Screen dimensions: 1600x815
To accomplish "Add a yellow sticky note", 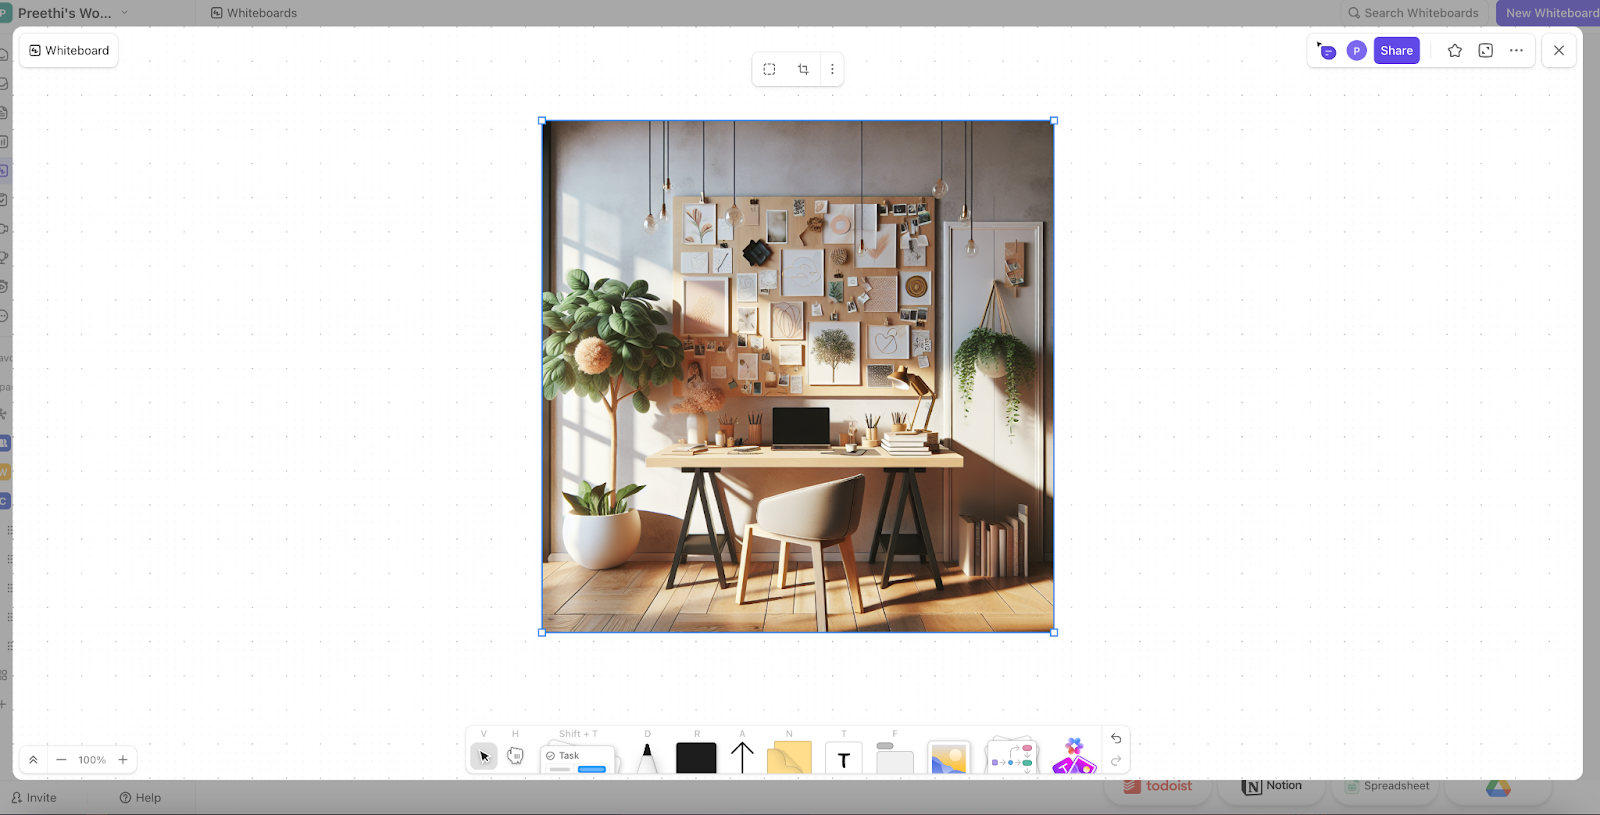I will click(789, 759).
